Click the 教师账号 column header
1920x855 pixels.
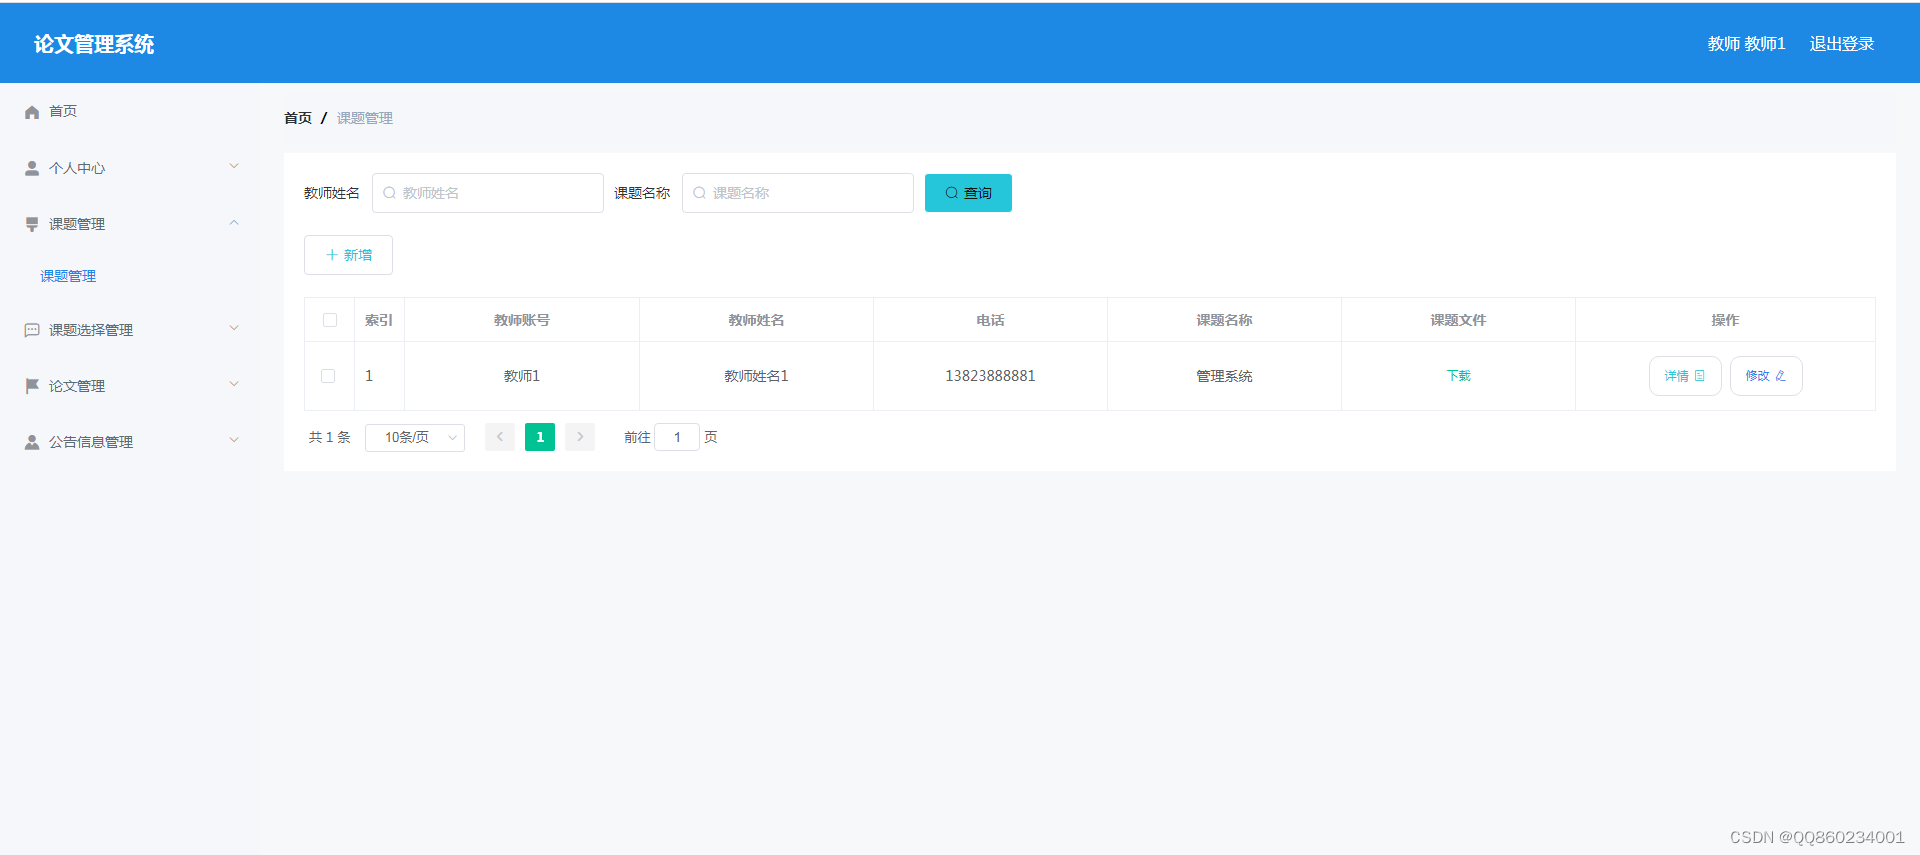coord(522,320)
